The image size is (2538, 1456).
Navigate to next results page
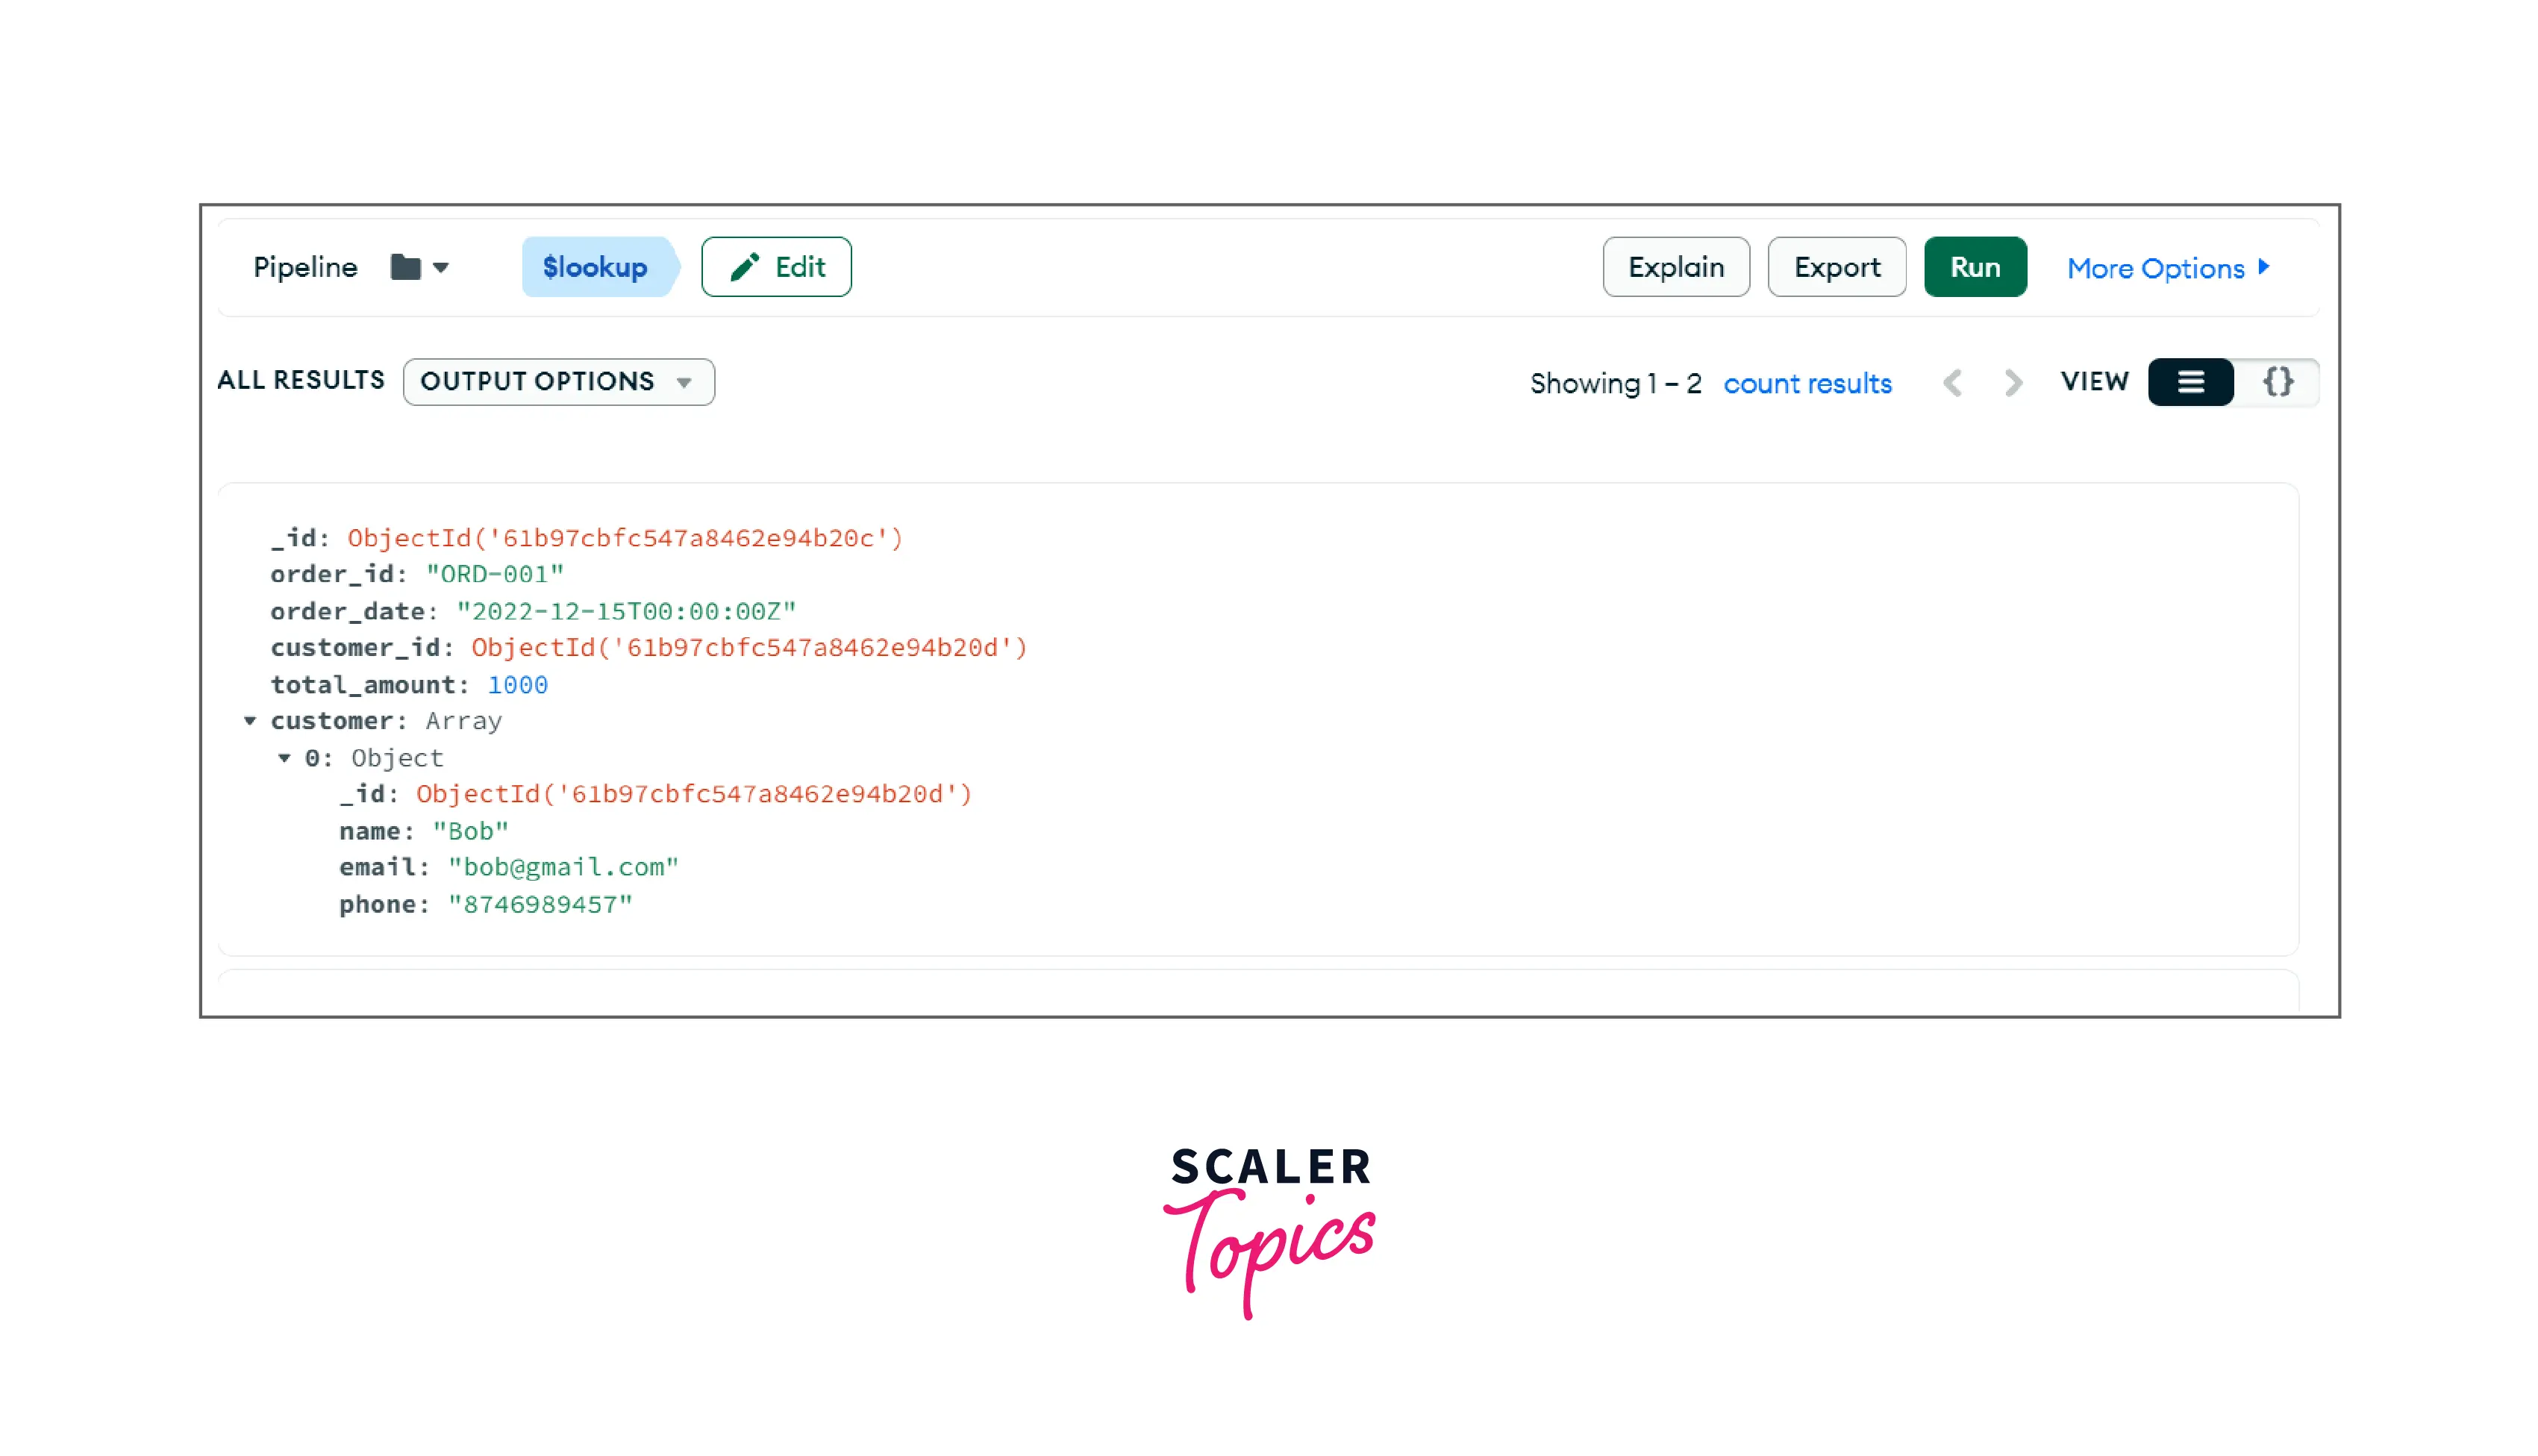point(2013,382)
